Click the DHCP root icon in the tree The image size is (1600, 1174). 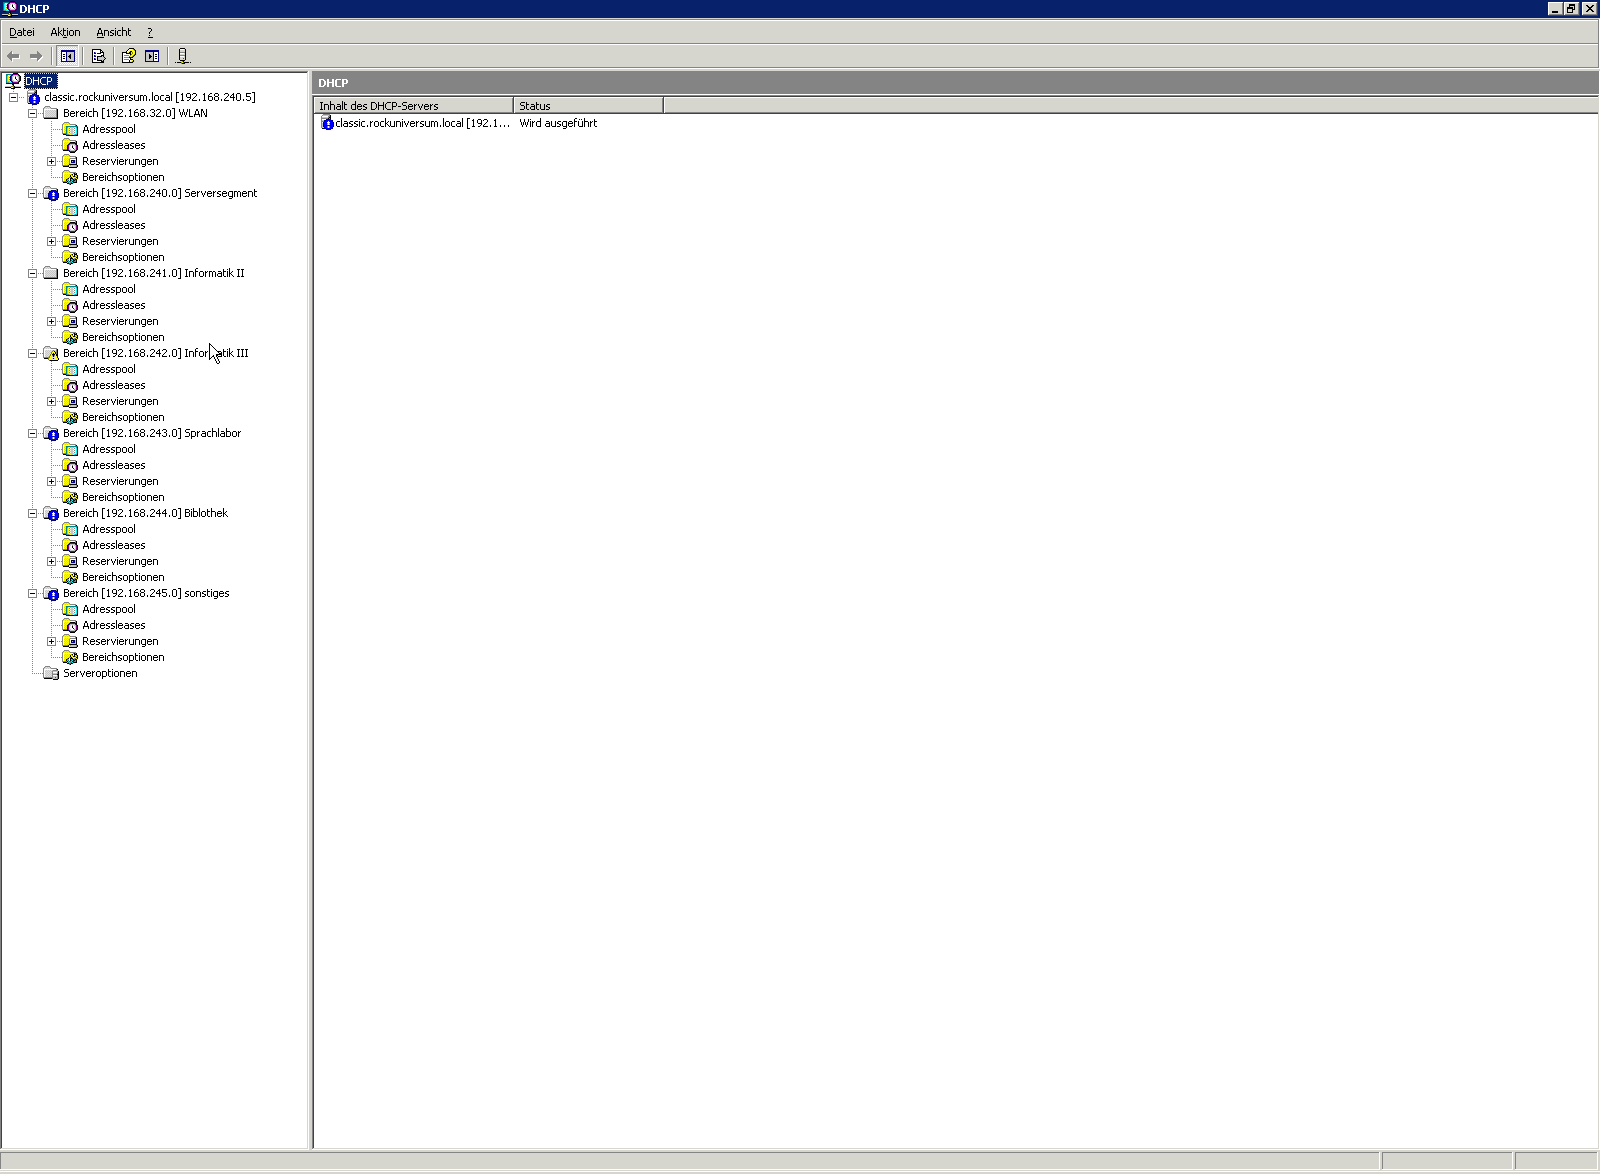13,81
